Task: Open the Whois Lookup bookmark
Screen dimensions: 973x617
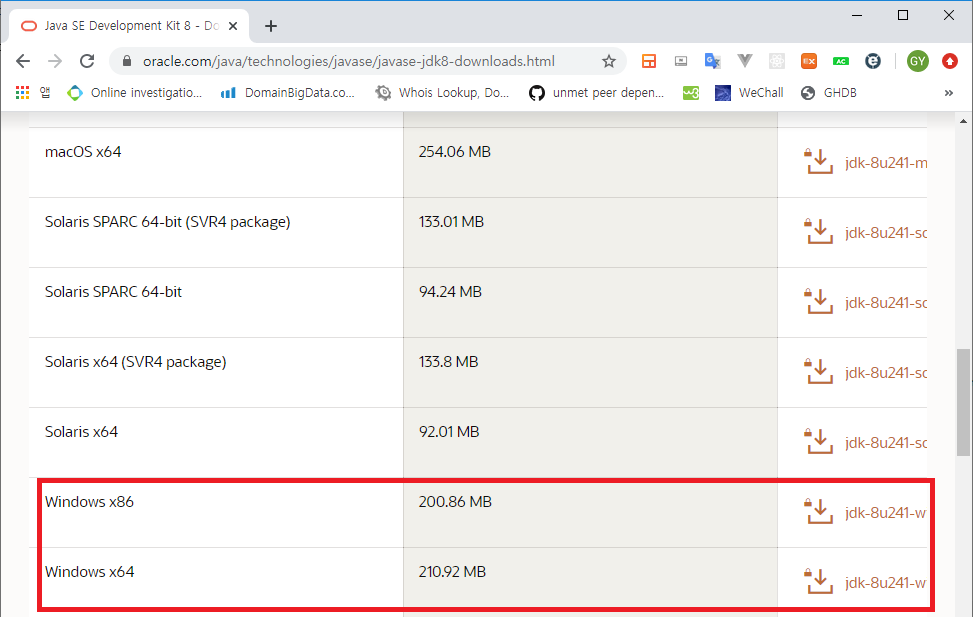Action: [x=442, y=92]
